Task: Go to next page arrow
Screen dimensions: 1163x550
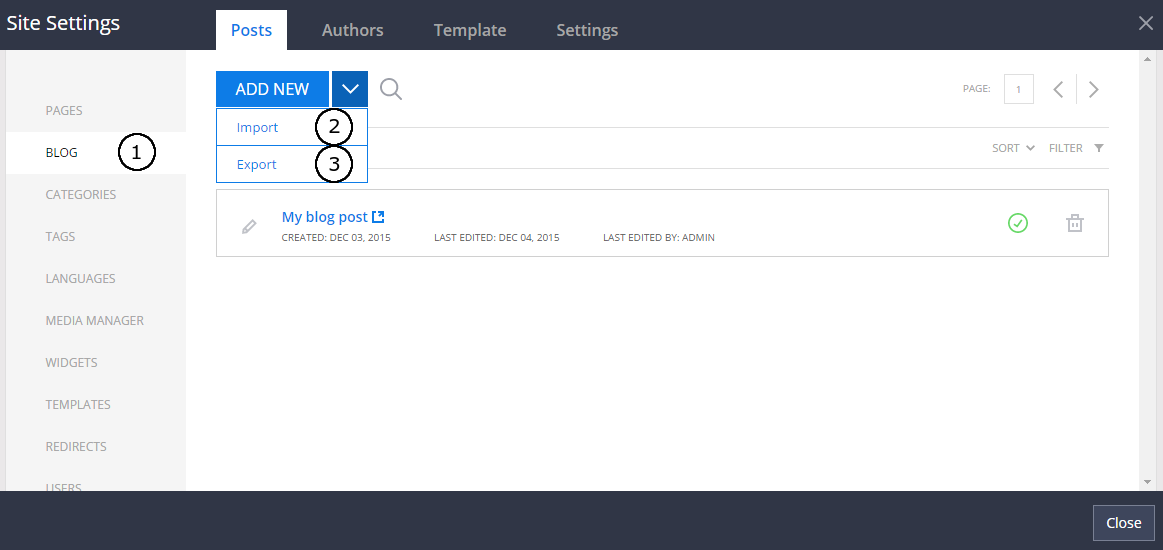Action: click(1094, 89)
